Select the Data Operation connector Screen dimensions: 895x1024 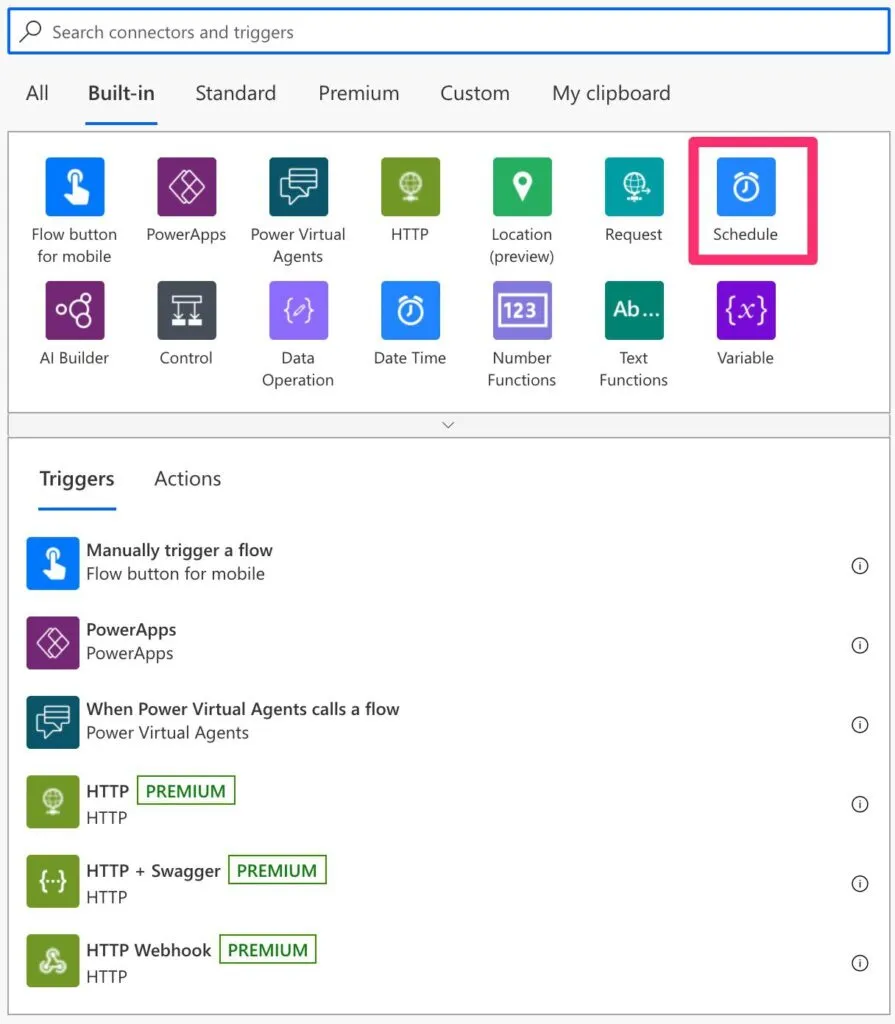click(298, 311)
